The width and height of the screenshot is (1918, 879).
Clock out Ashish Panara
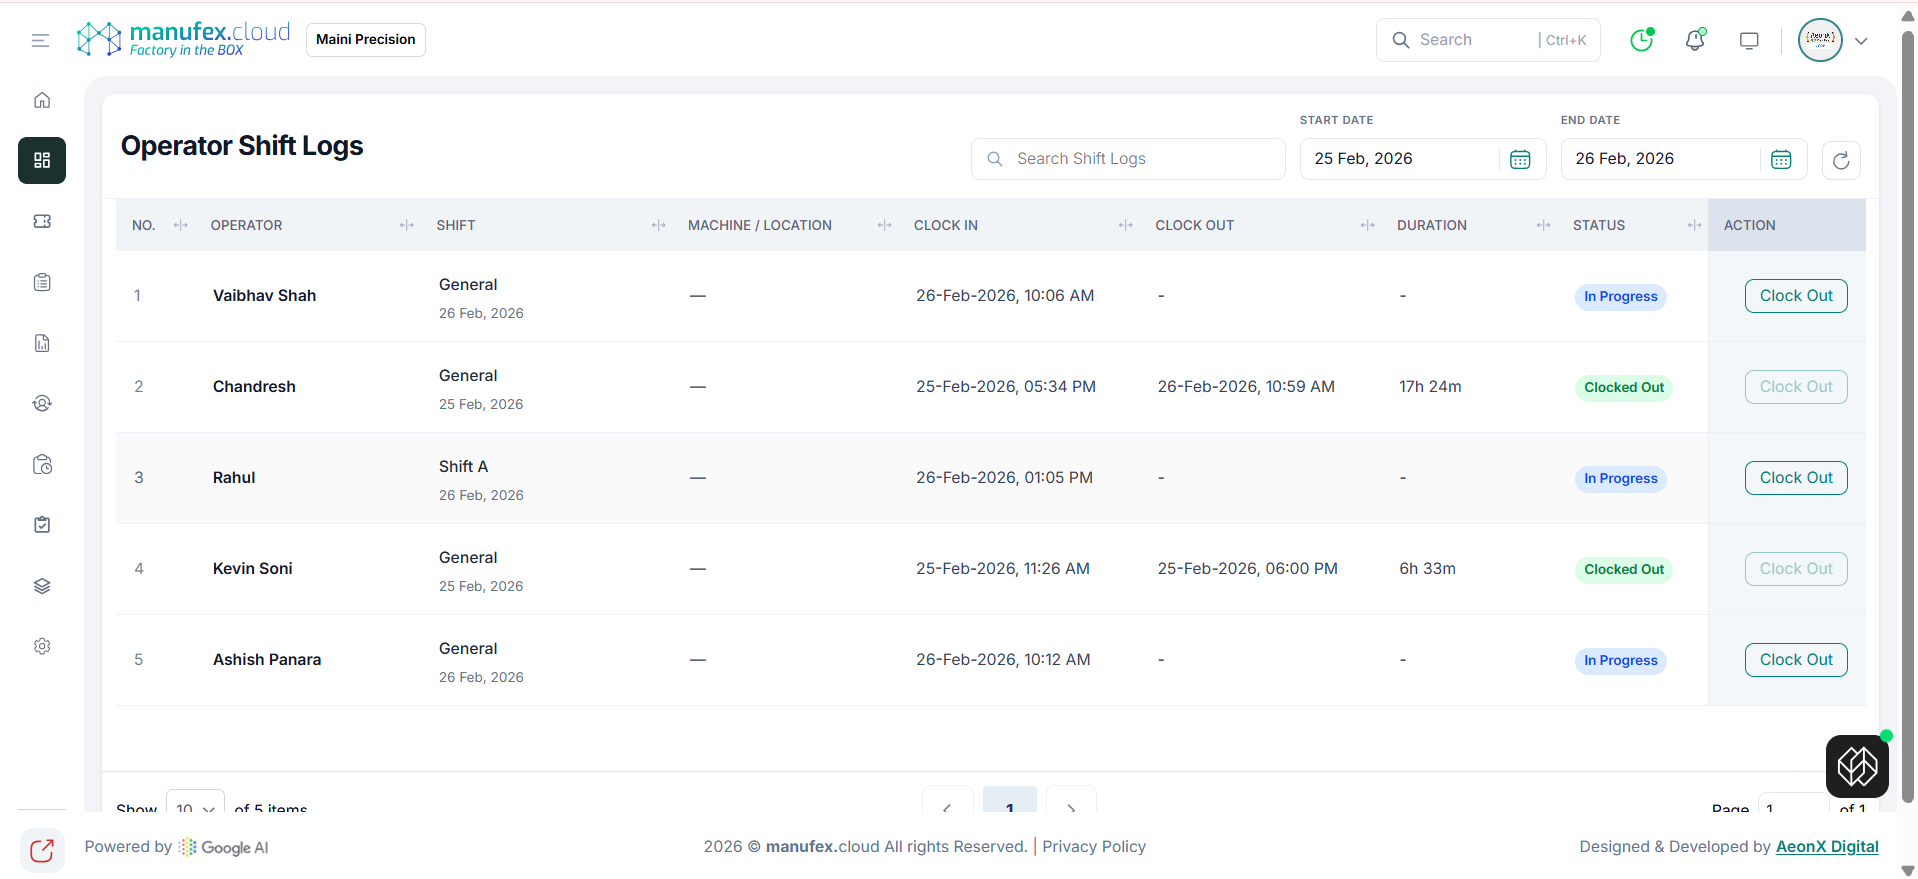coord(1796,660)
